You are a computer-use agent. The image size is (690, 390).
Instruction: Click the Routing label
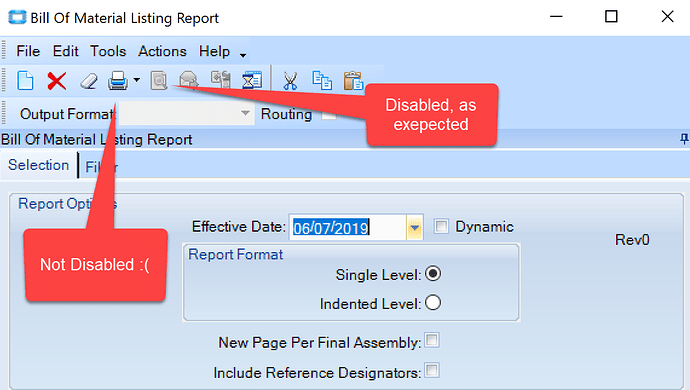point(286,114)
